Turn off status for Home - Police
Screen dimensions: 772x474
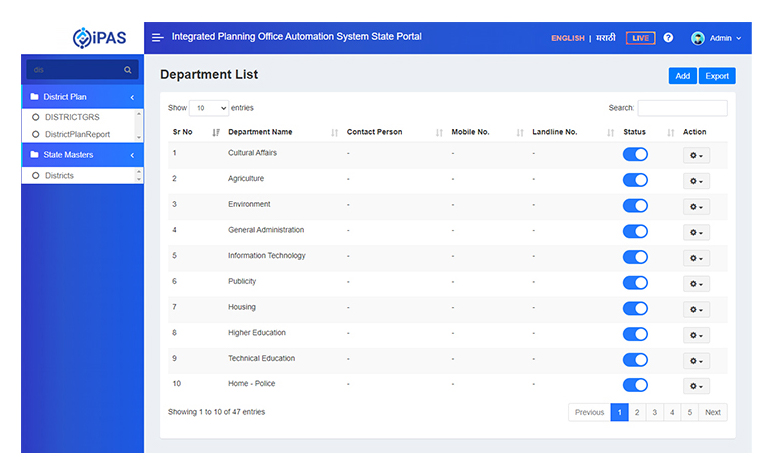pyautogui.click(x=635, y=385)
